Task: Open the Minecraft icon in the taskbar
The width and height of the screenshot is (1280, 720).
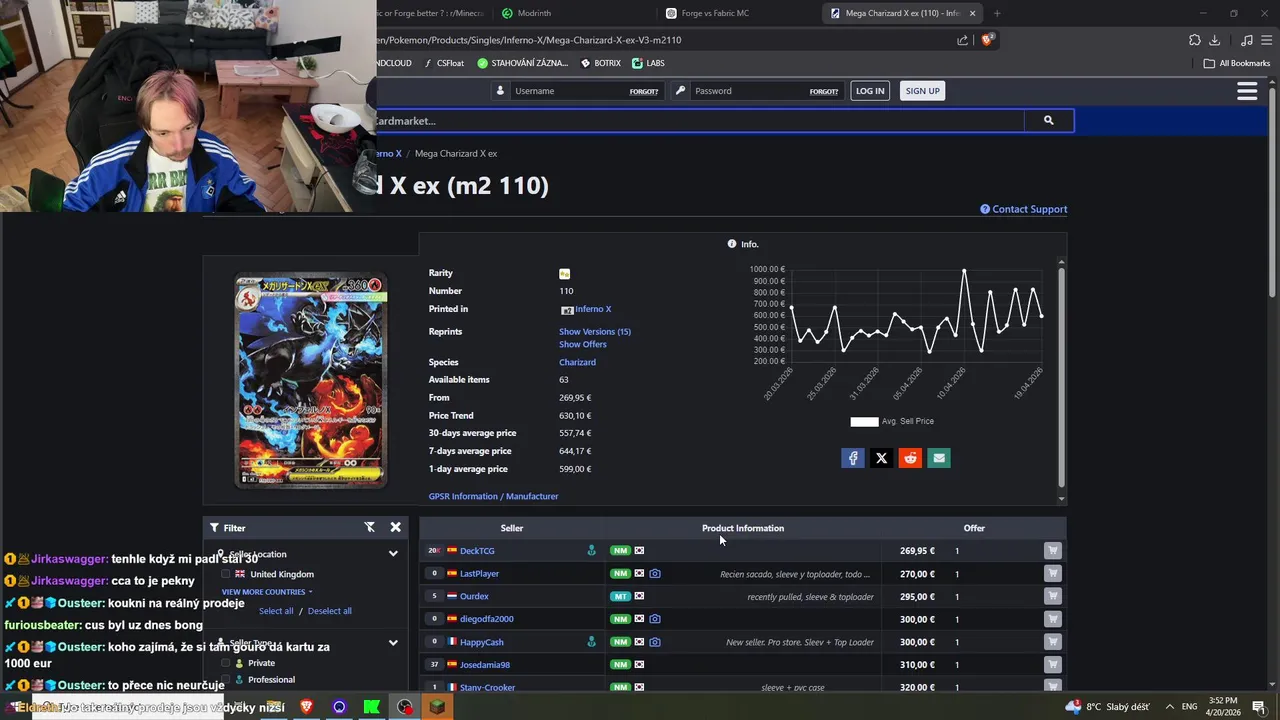Action: (437, 707)
